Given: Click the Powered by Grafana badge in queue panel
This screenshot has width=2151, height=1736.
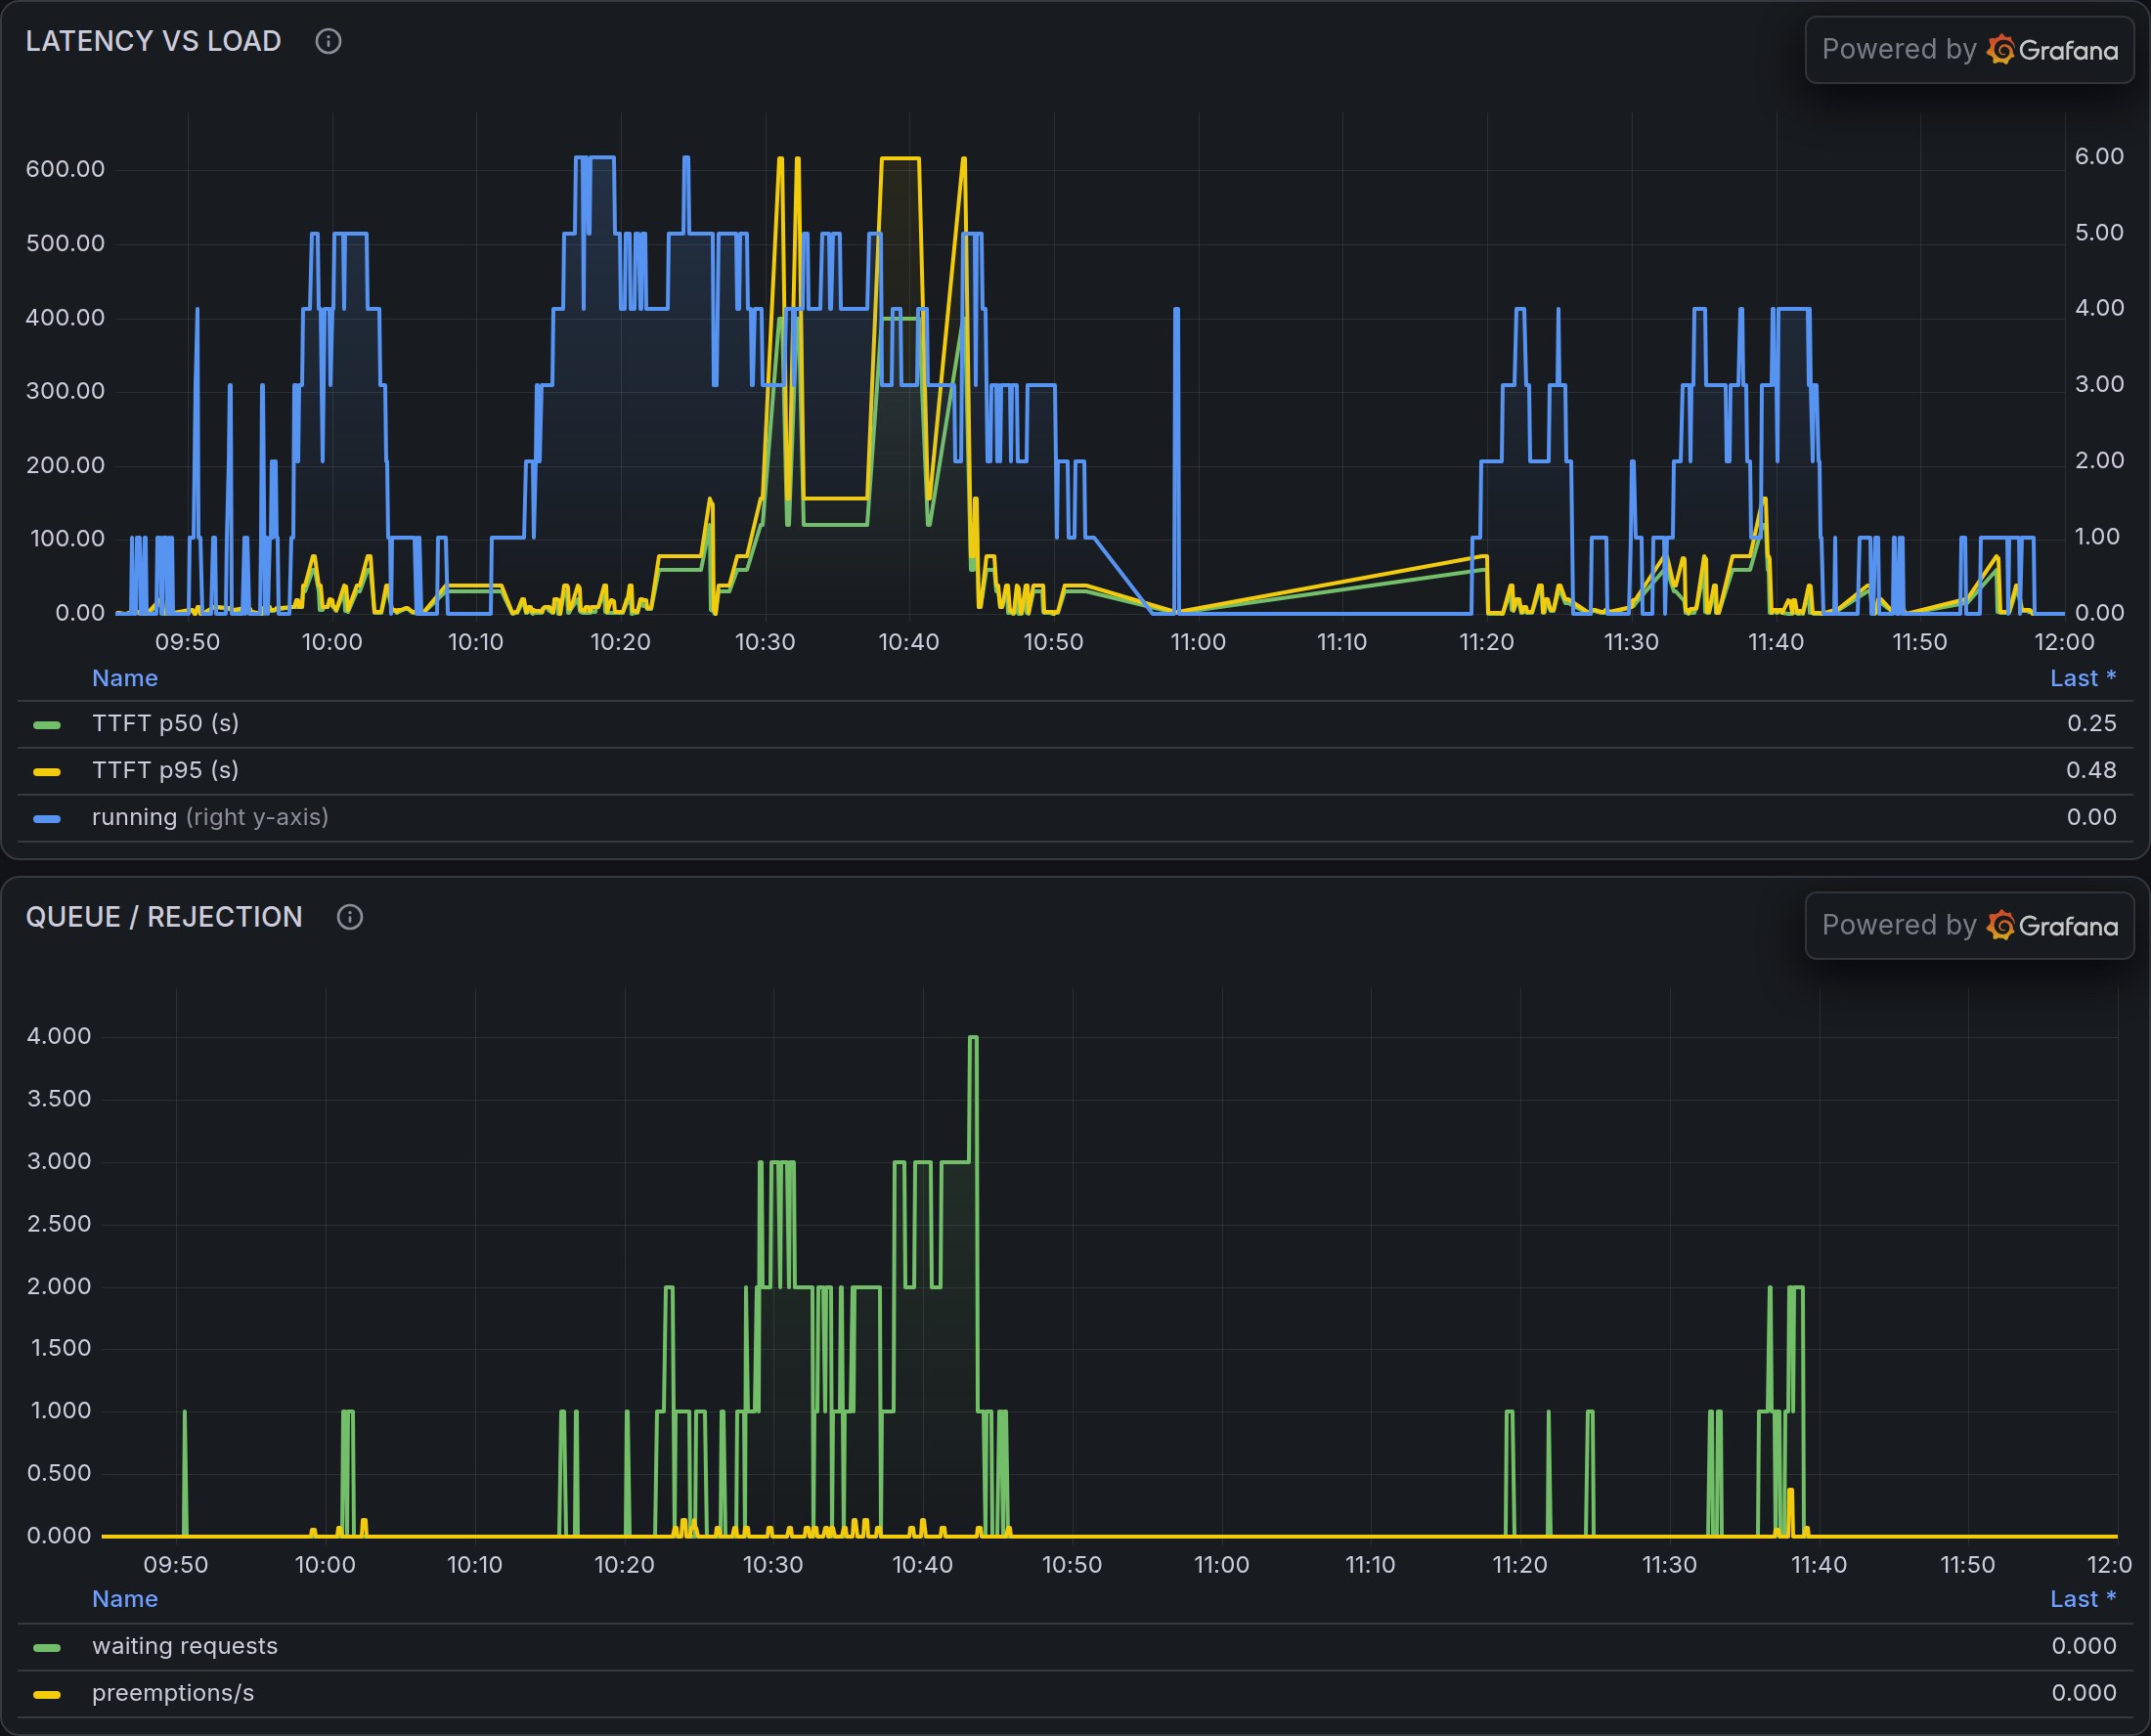Looking at the screenshot, I should click(1969, 926).
